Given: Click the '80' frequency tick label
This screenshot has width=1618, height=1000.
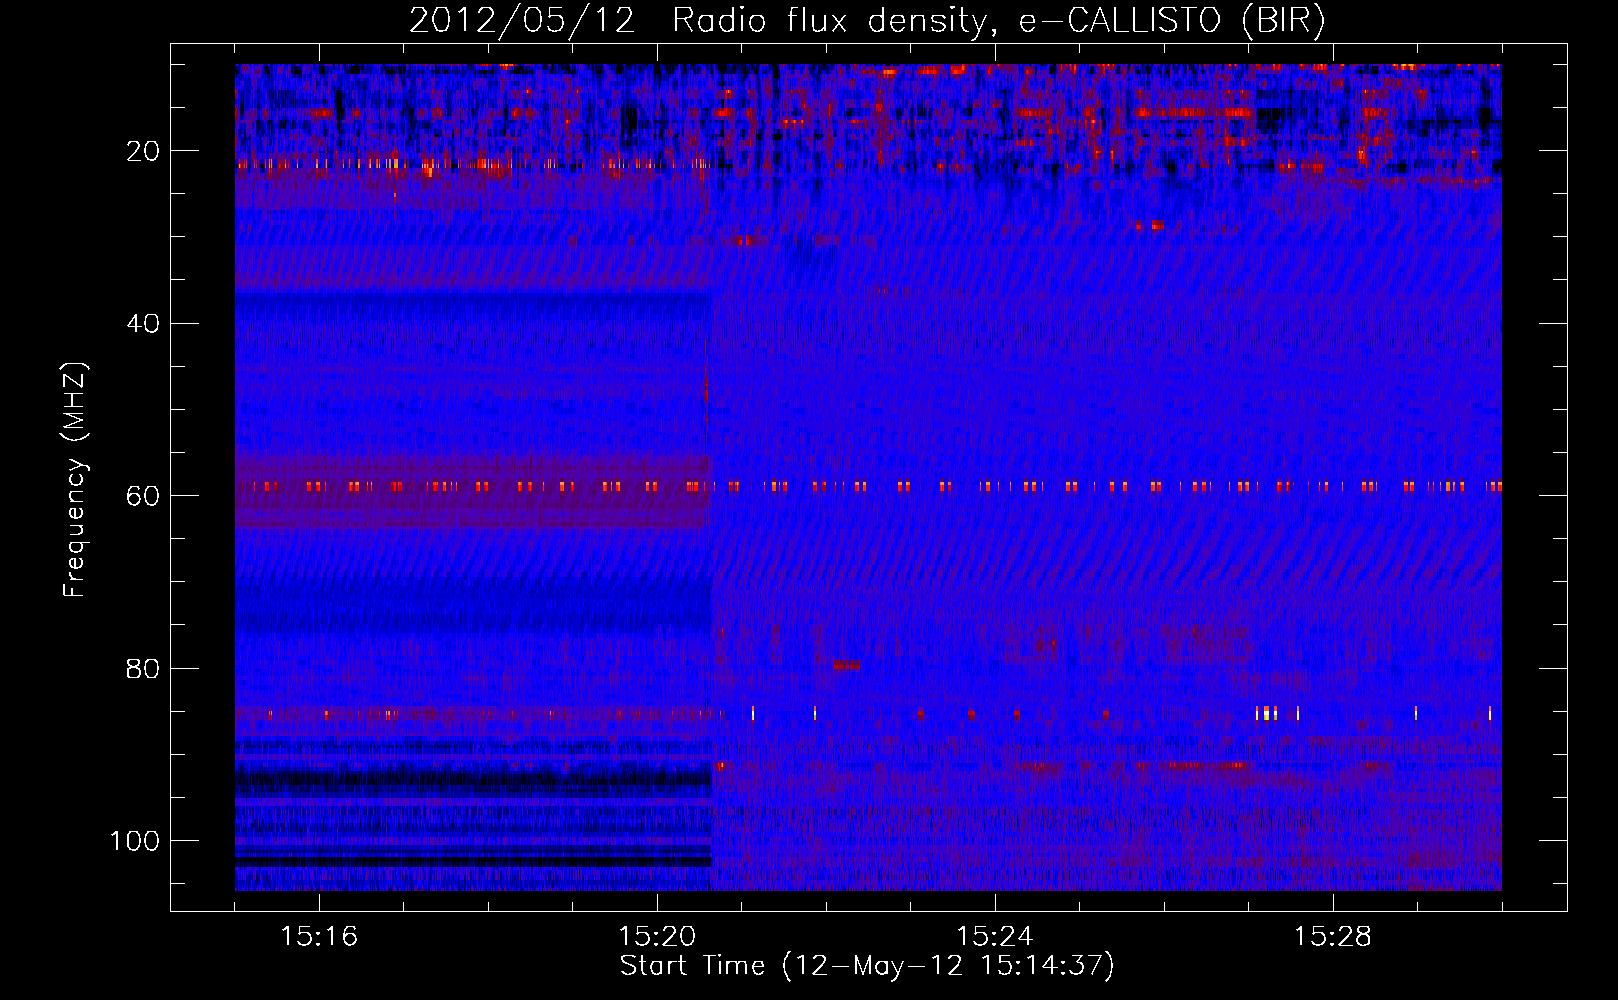Looking at the screenshot, I should click(144, 669).
